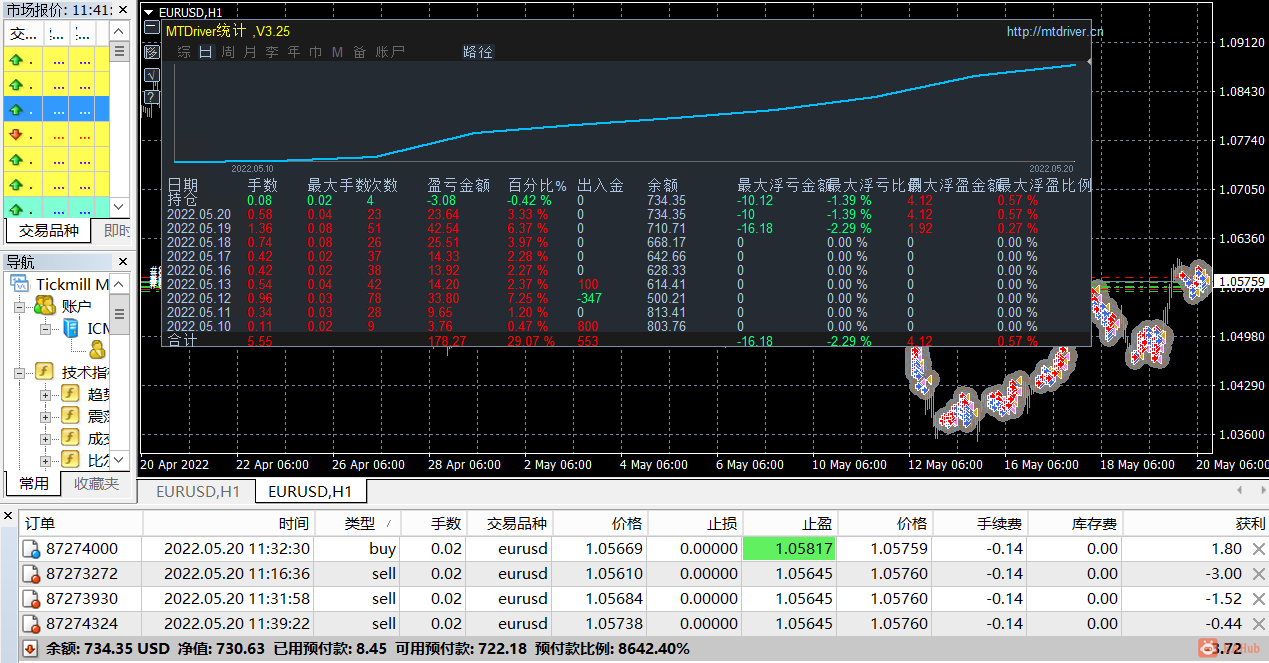The width and height of the screenshot is (1269, 663).
Task: Collapse the 技术指标 tree node
Action: (20, 372)
